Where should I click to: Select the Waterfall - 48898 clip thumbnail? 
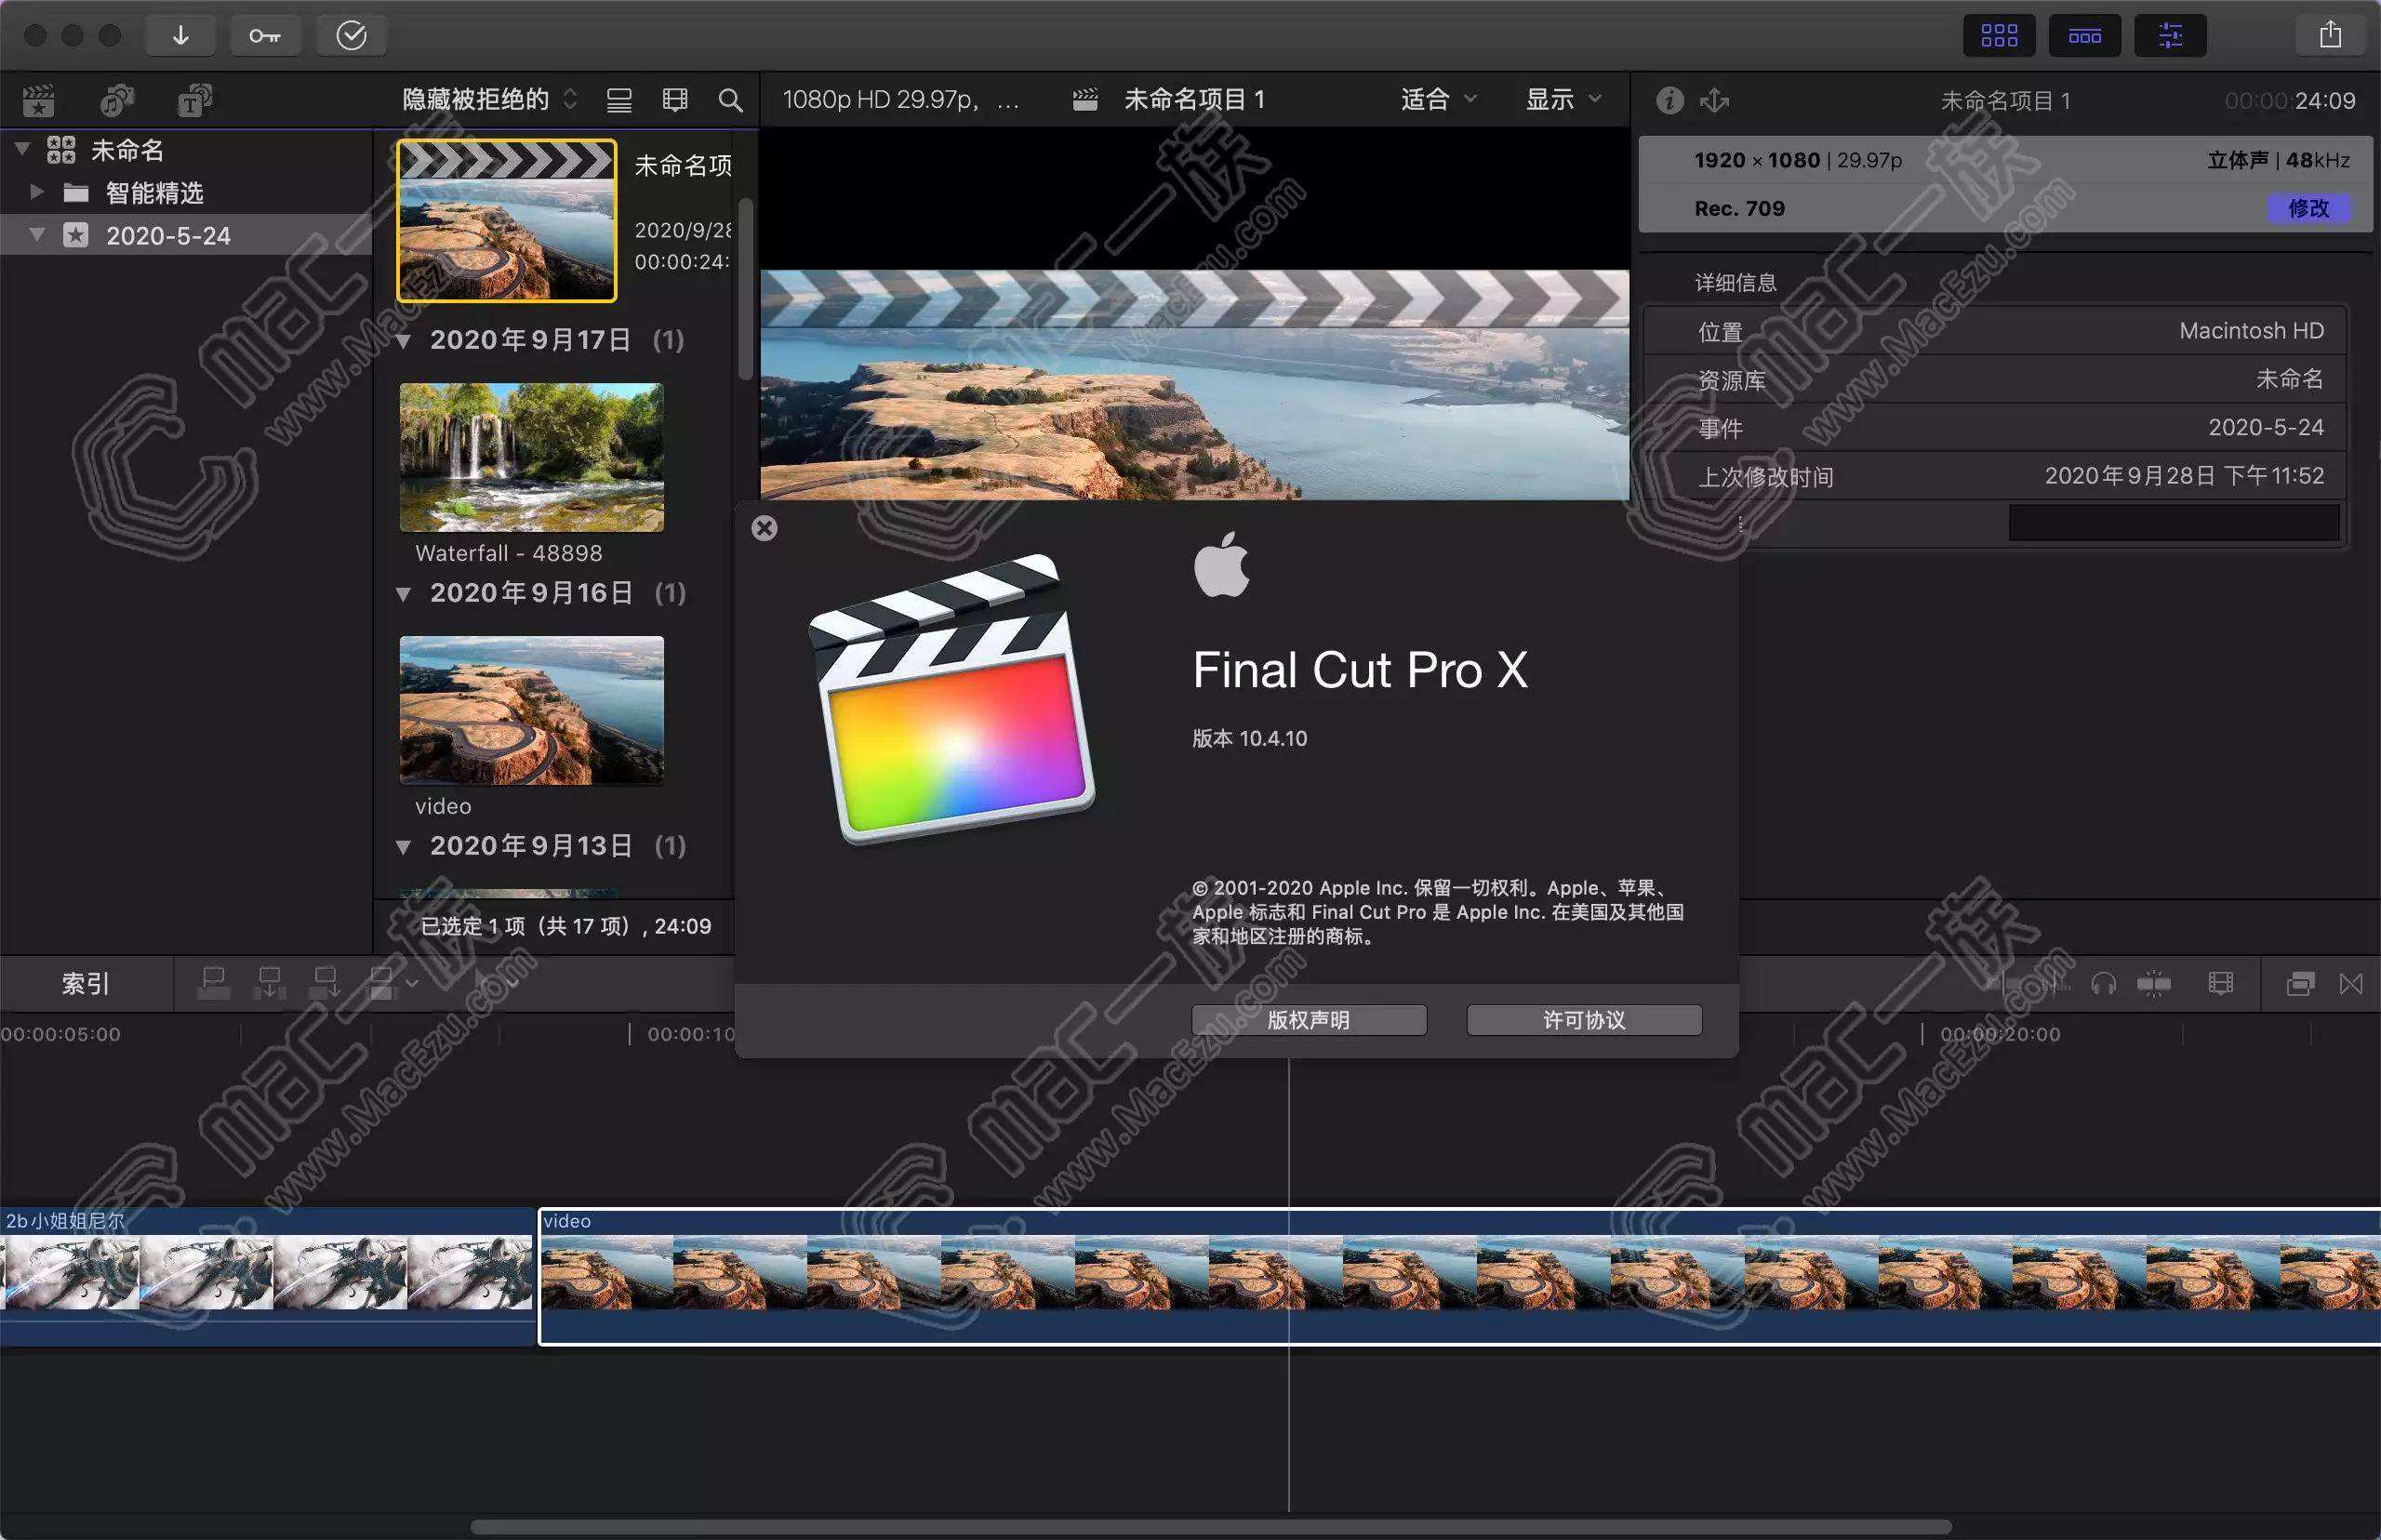531,457
